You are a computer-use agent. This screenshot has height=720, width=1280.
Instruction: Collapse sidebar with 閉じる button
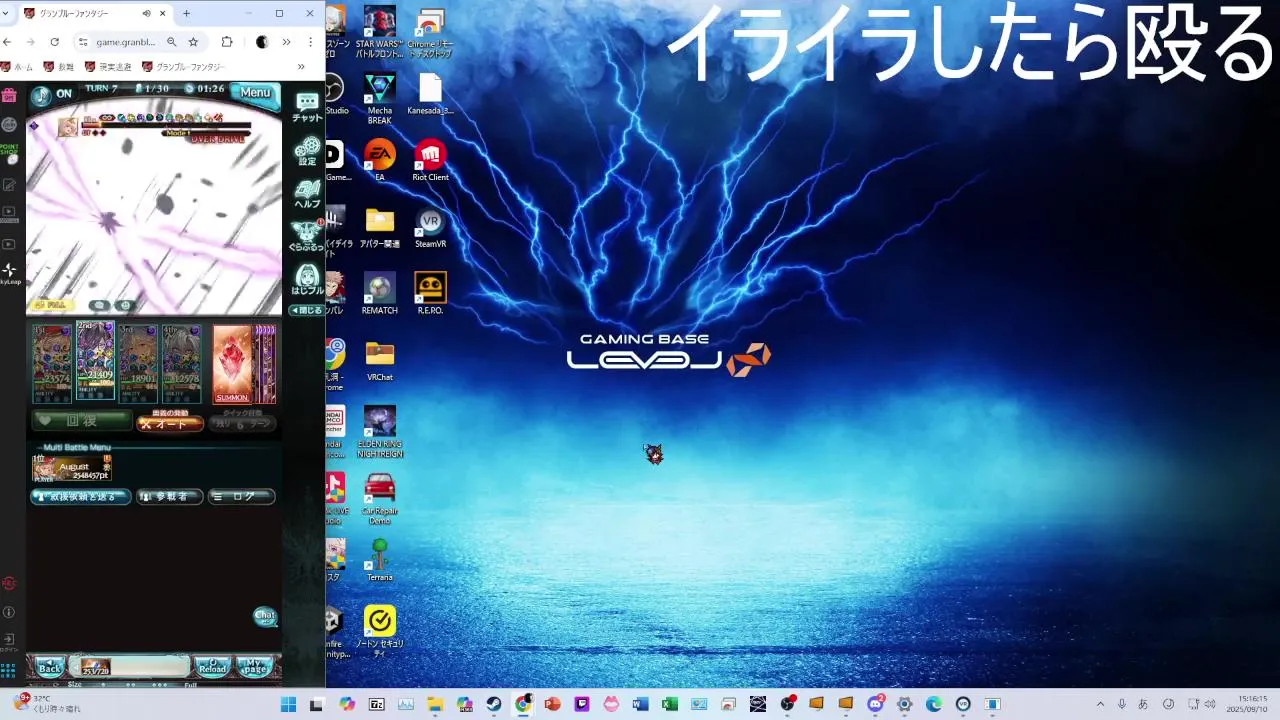pos(307,310)
